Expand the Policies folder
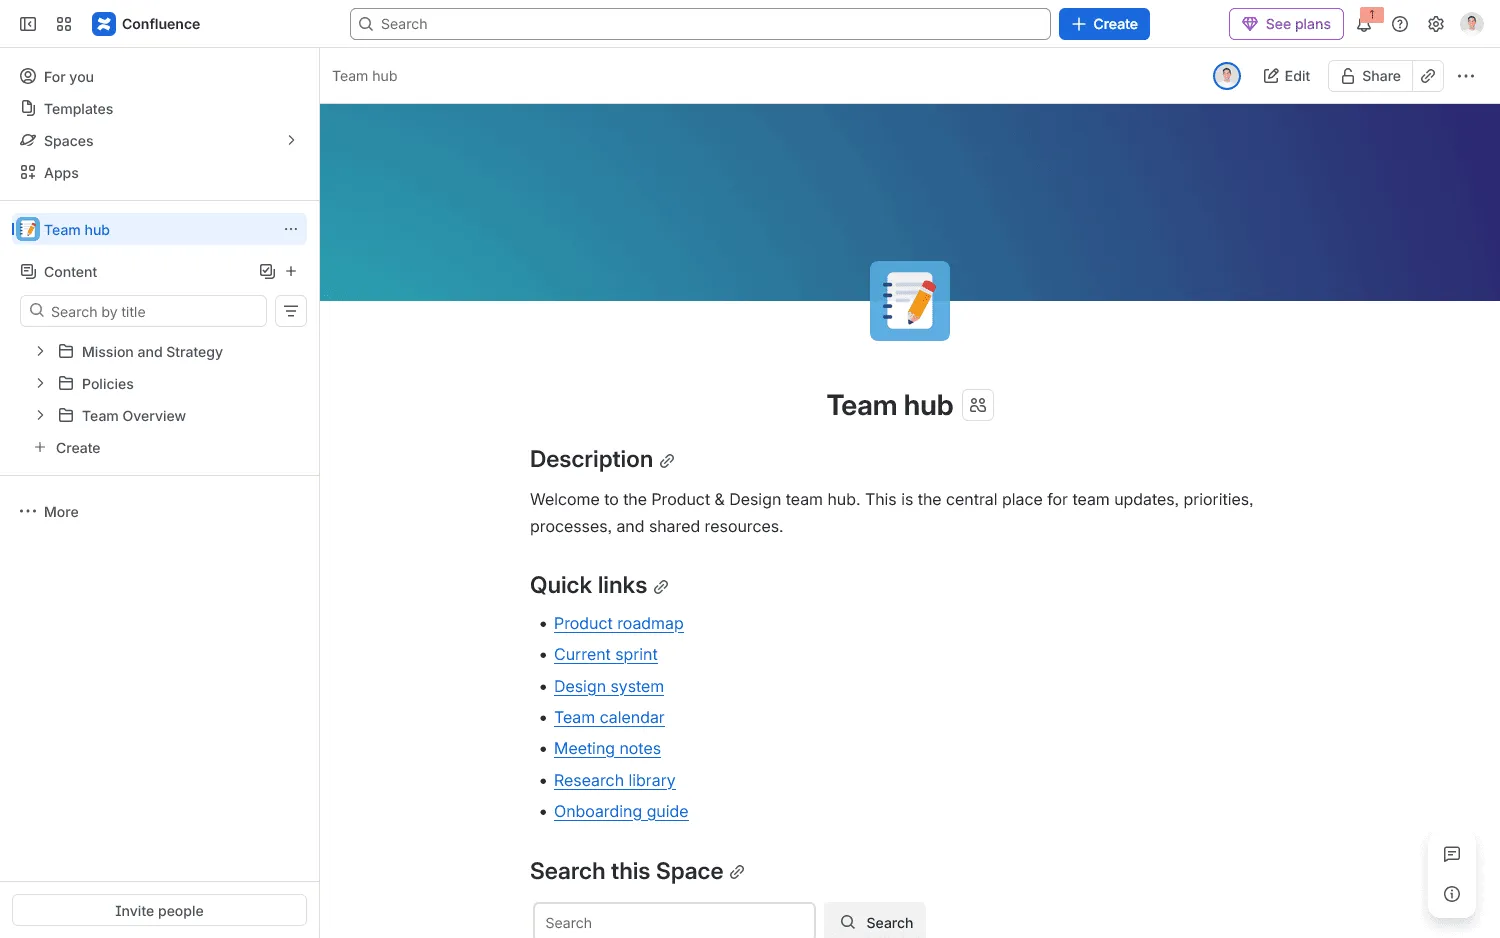Screen dimensions: 1500x938 point(40,383)
